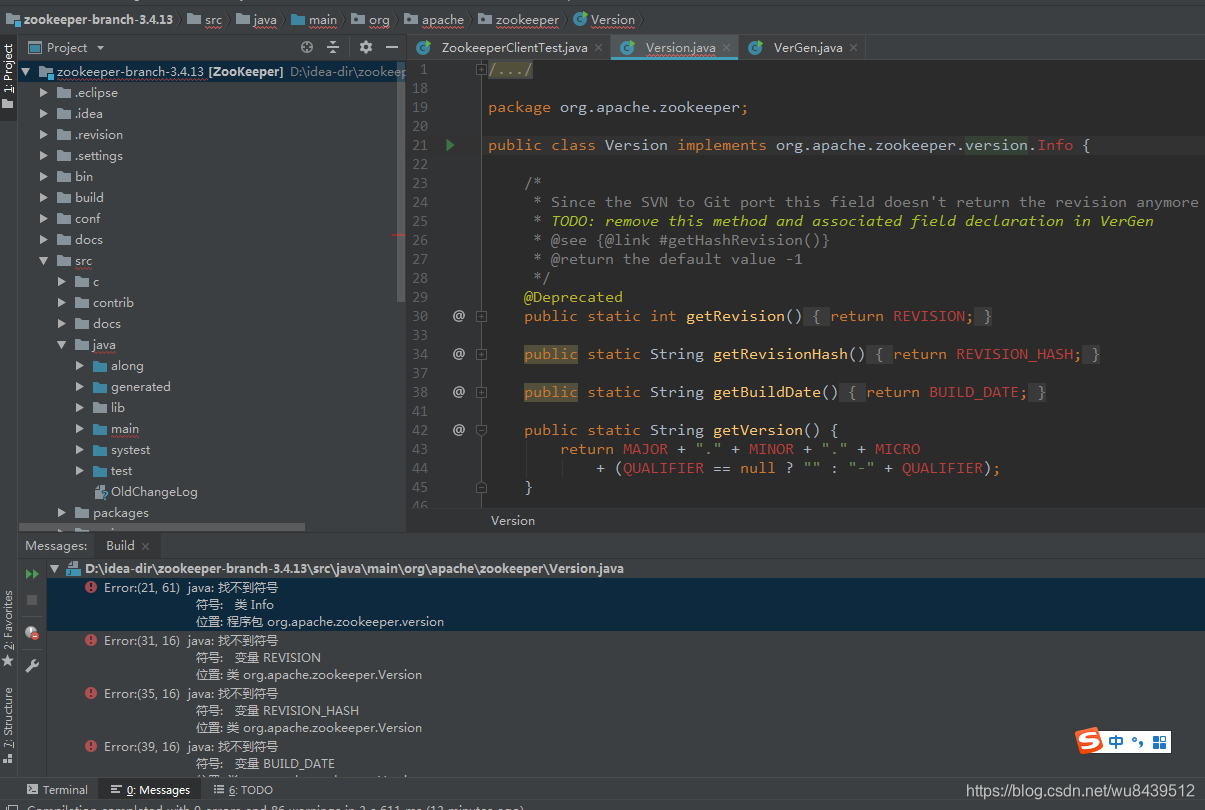Open the 2: Favorites side tool window
1205x810 pixels.
click(8, 630)
